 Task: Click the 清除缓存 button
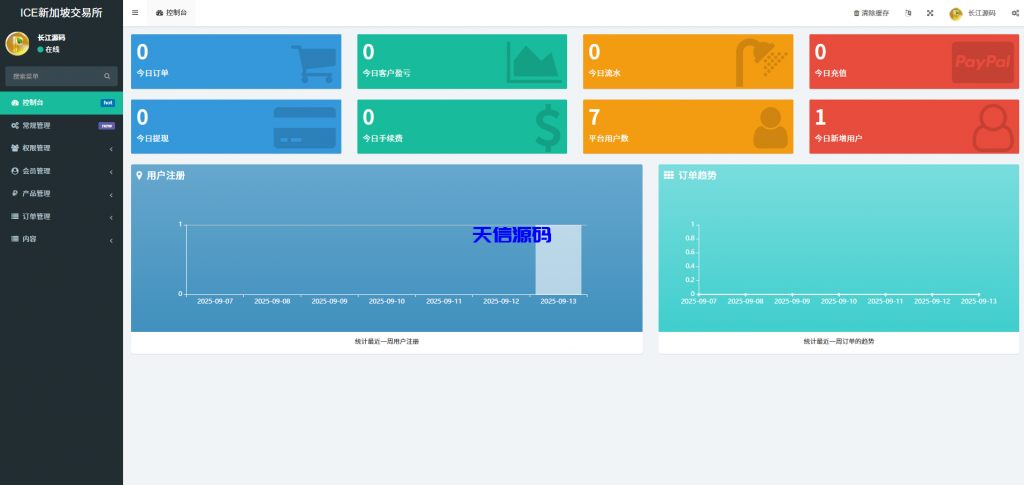click(x=871, y=13)
